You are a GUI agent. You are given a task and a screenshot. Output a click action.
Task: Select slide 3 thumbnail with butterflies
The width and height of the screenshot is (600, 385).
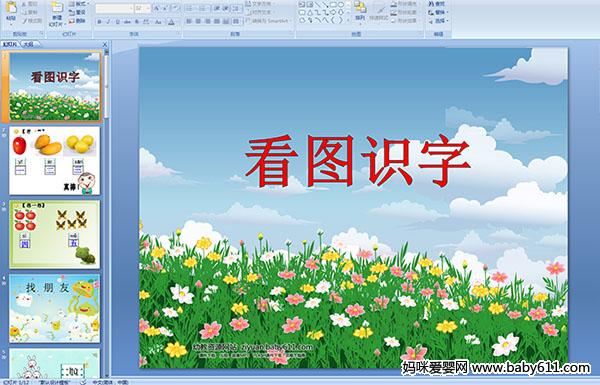tap(55, 234)
